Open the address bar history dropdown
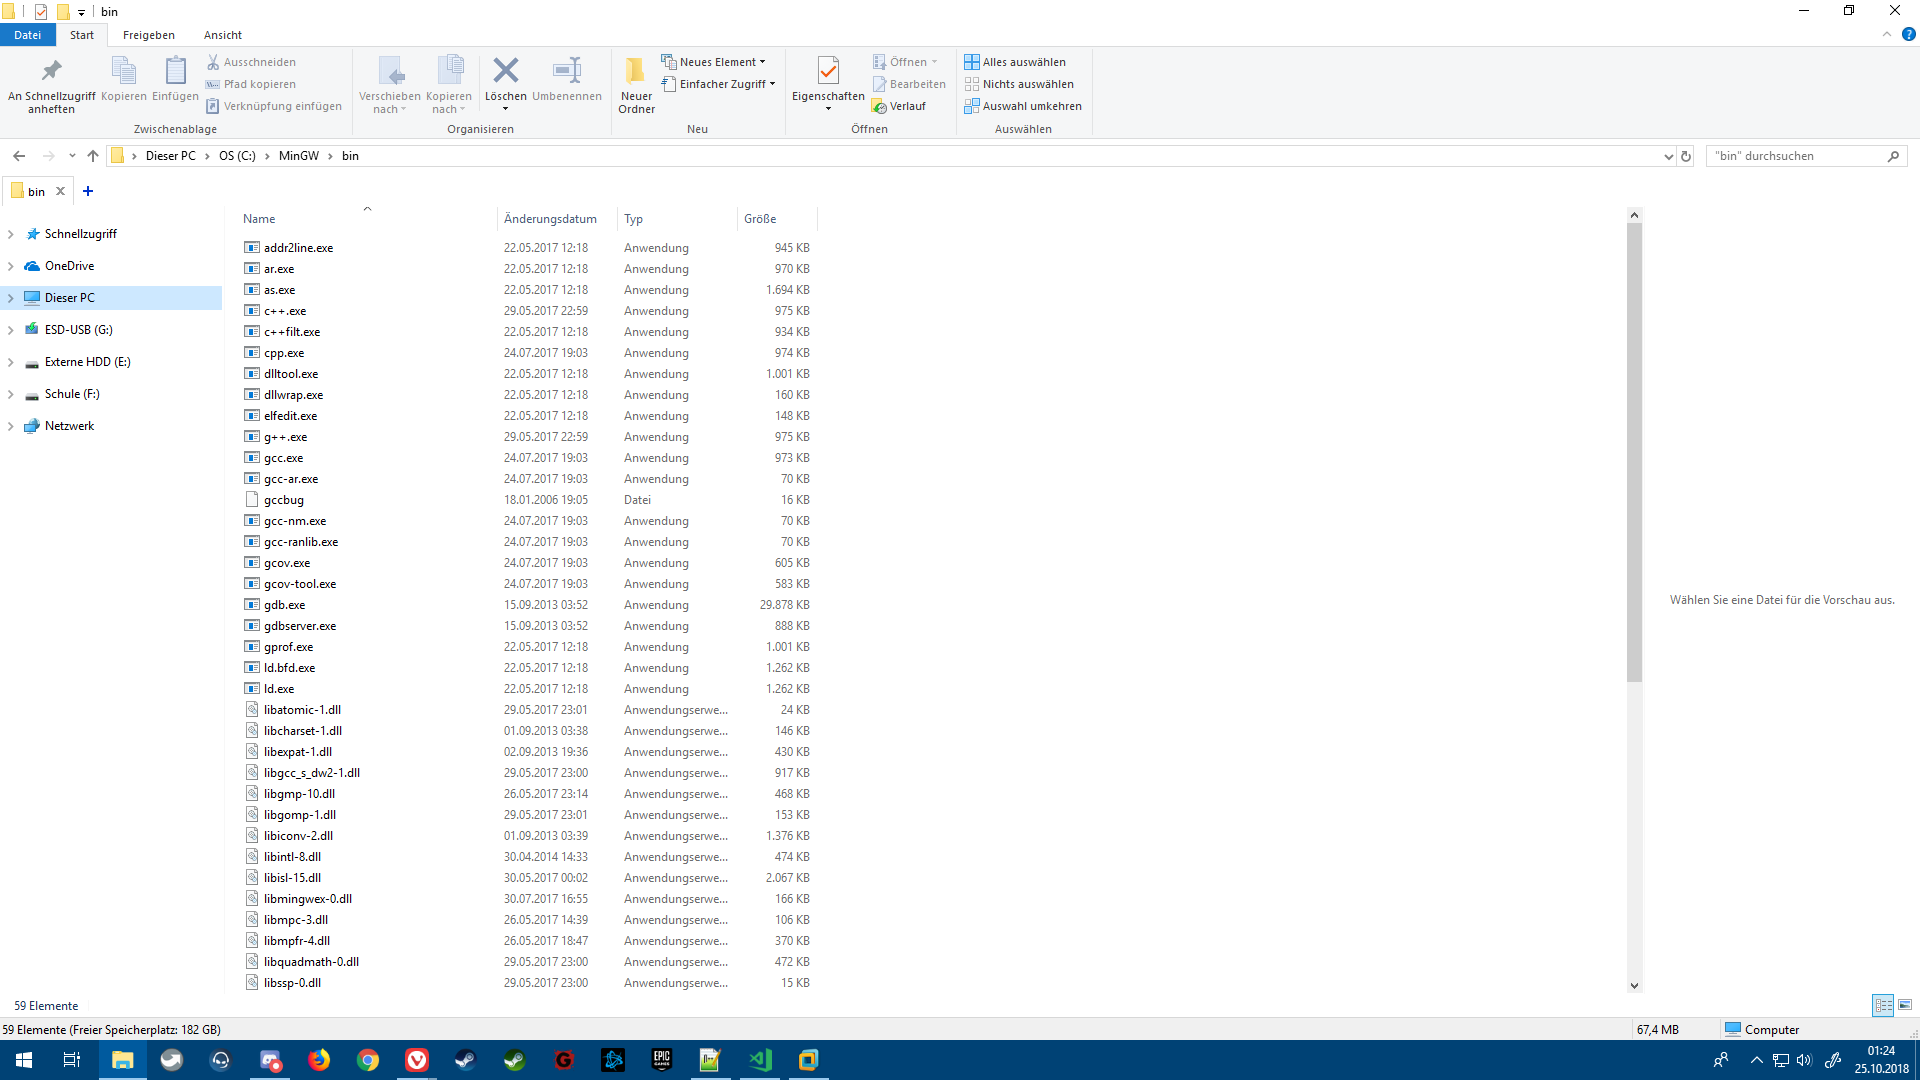 (1667, 156)
